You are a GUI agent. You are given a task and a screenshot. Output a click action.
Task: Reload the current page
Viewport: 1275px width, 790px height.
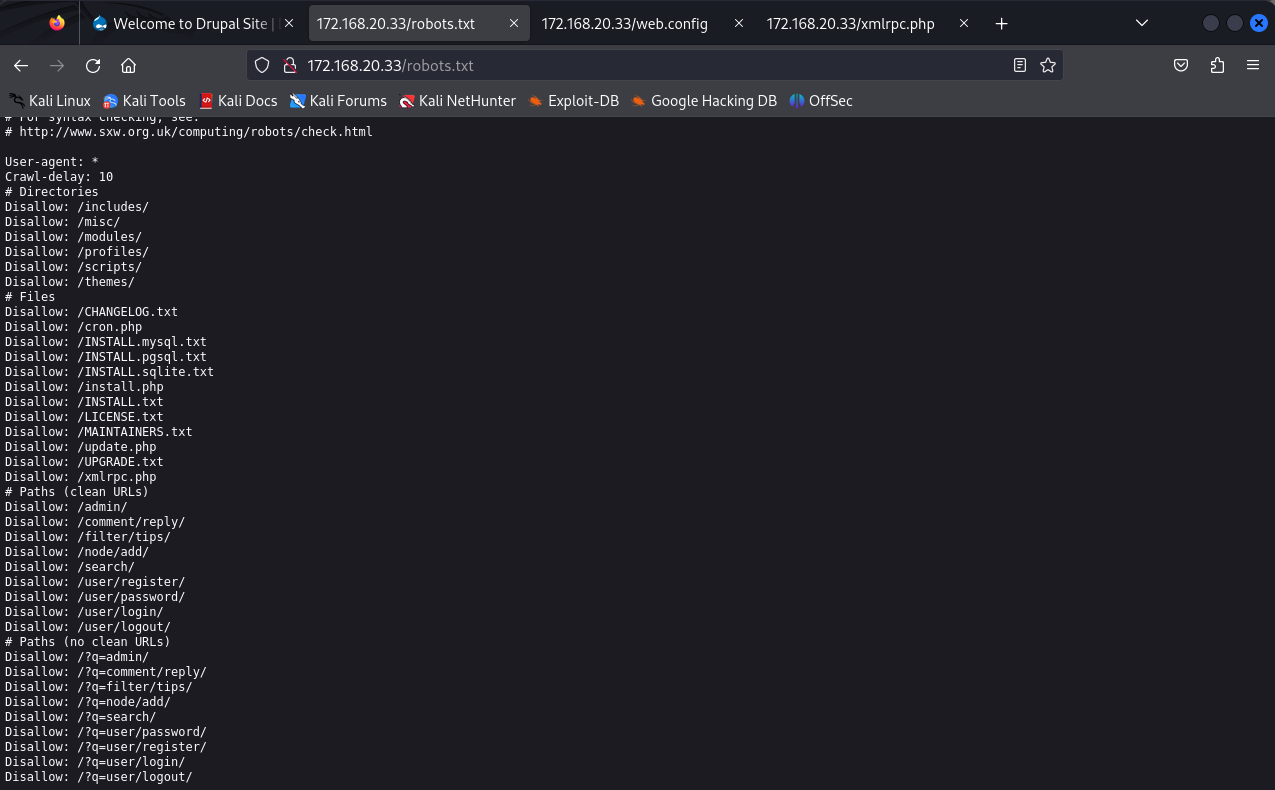click(93, 66)
